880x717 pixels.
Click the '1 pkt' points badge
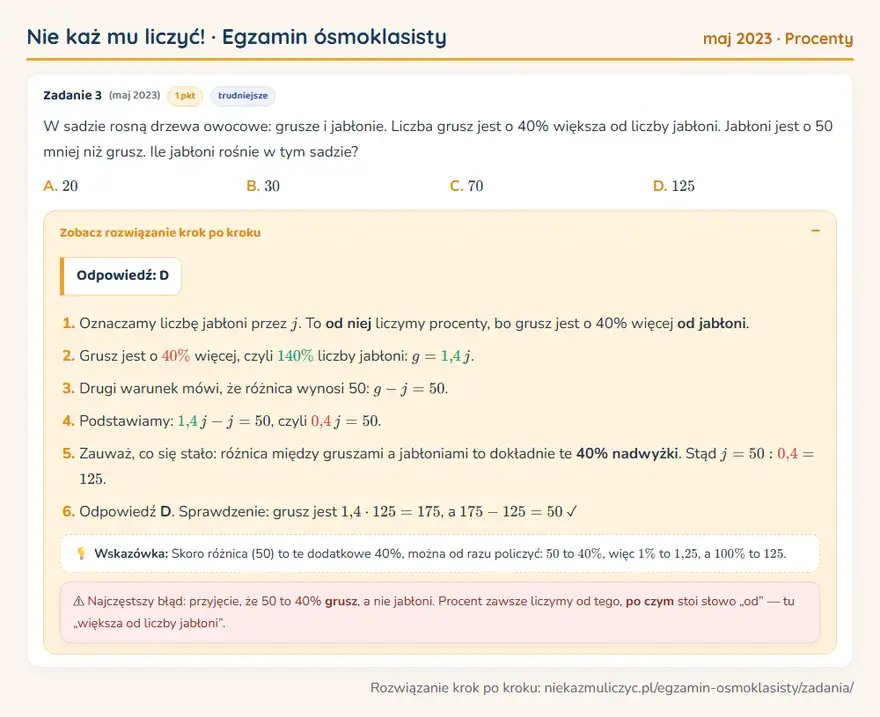coord(185,96)
